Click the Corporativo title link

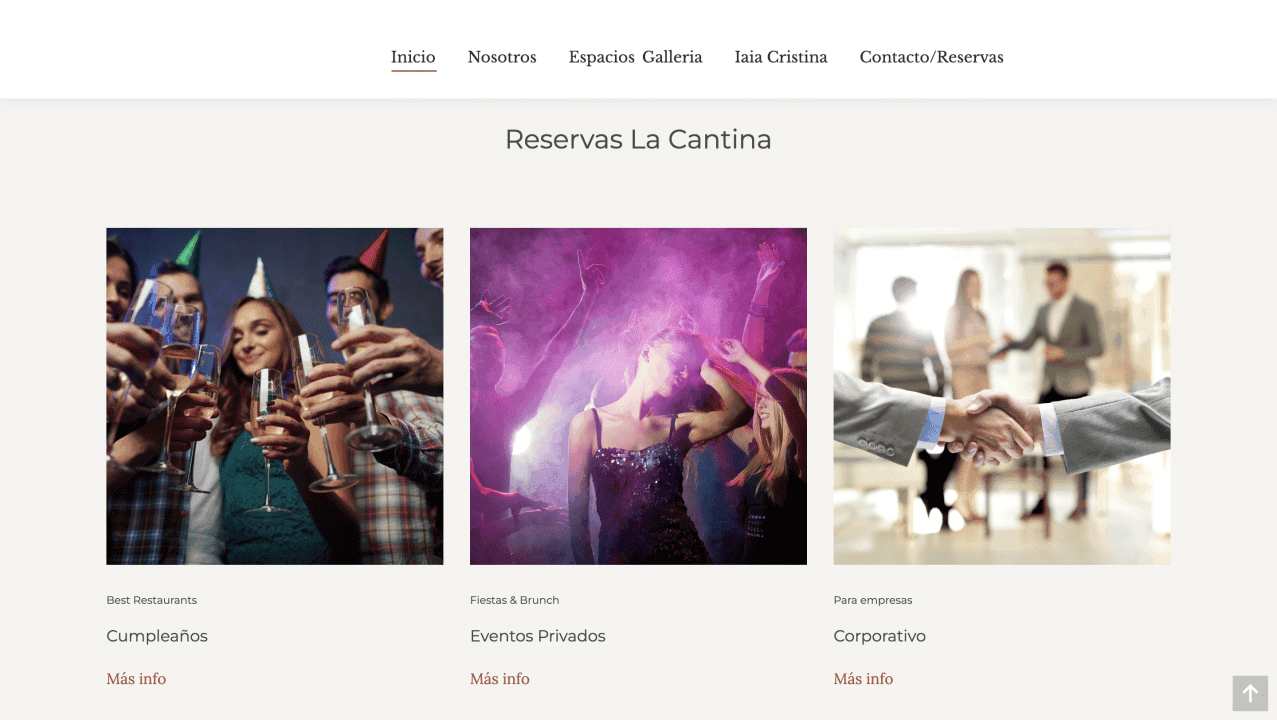tap(880, 636)
